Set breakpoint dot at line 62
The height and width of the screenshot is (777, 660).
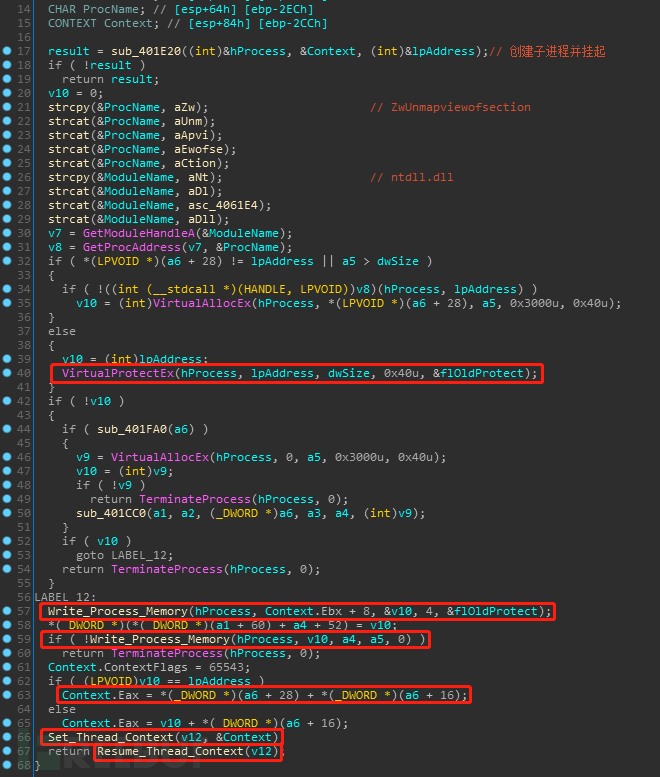tap(7, 680)
